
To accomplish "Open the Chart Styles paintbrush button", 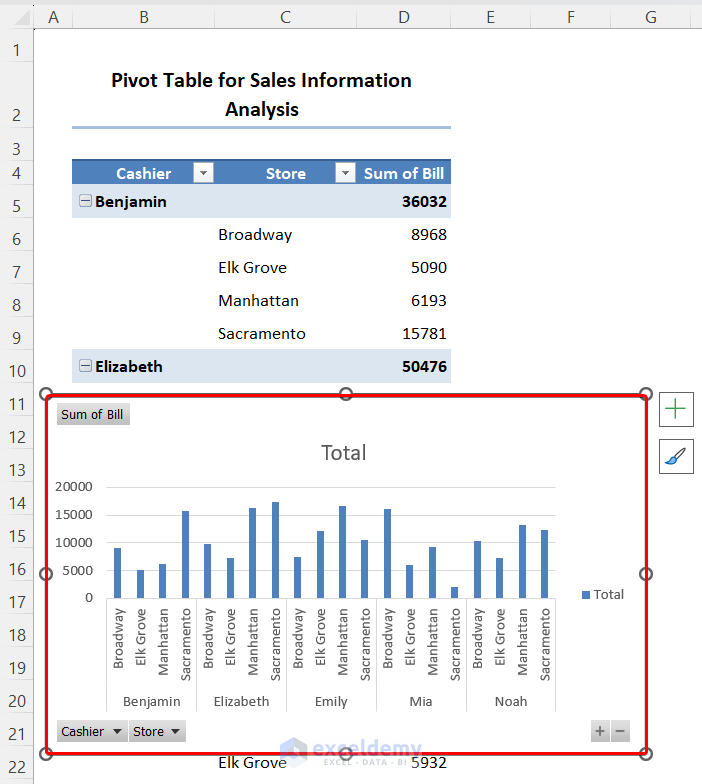I will point(676,456).
